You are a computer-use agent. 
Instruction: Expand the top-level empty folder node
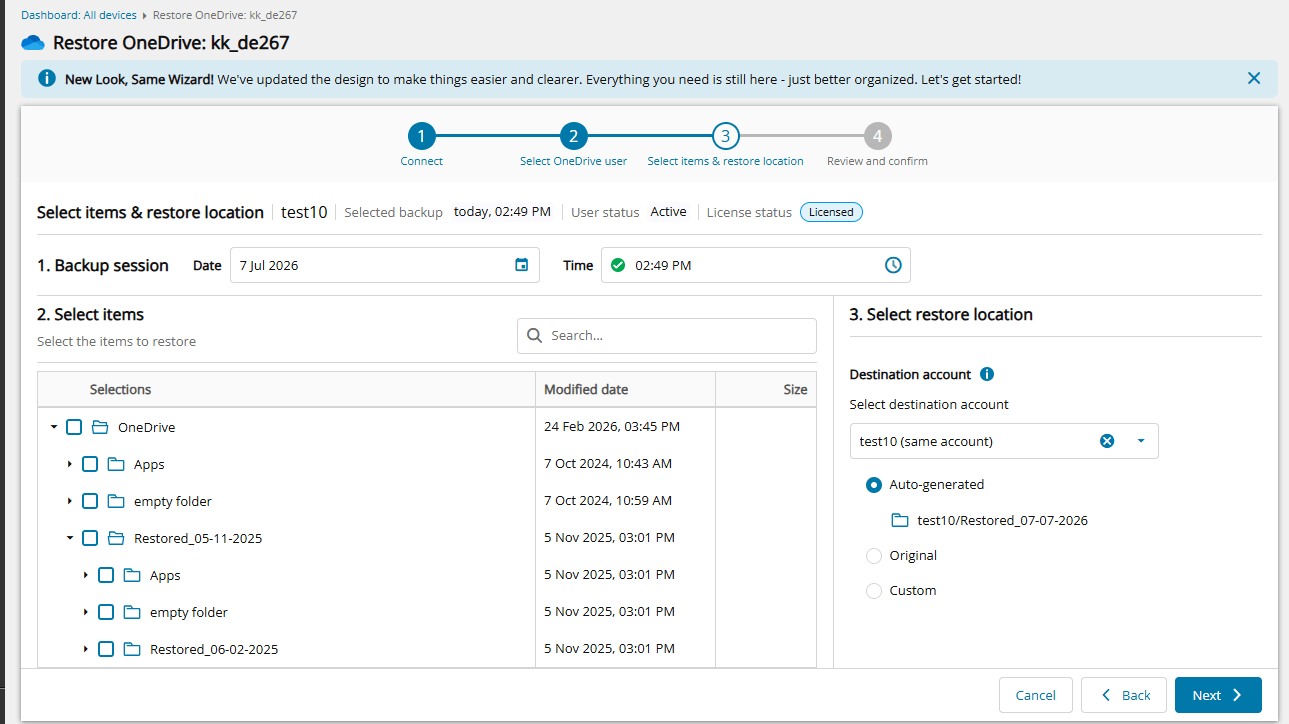[x=70, y=501]
